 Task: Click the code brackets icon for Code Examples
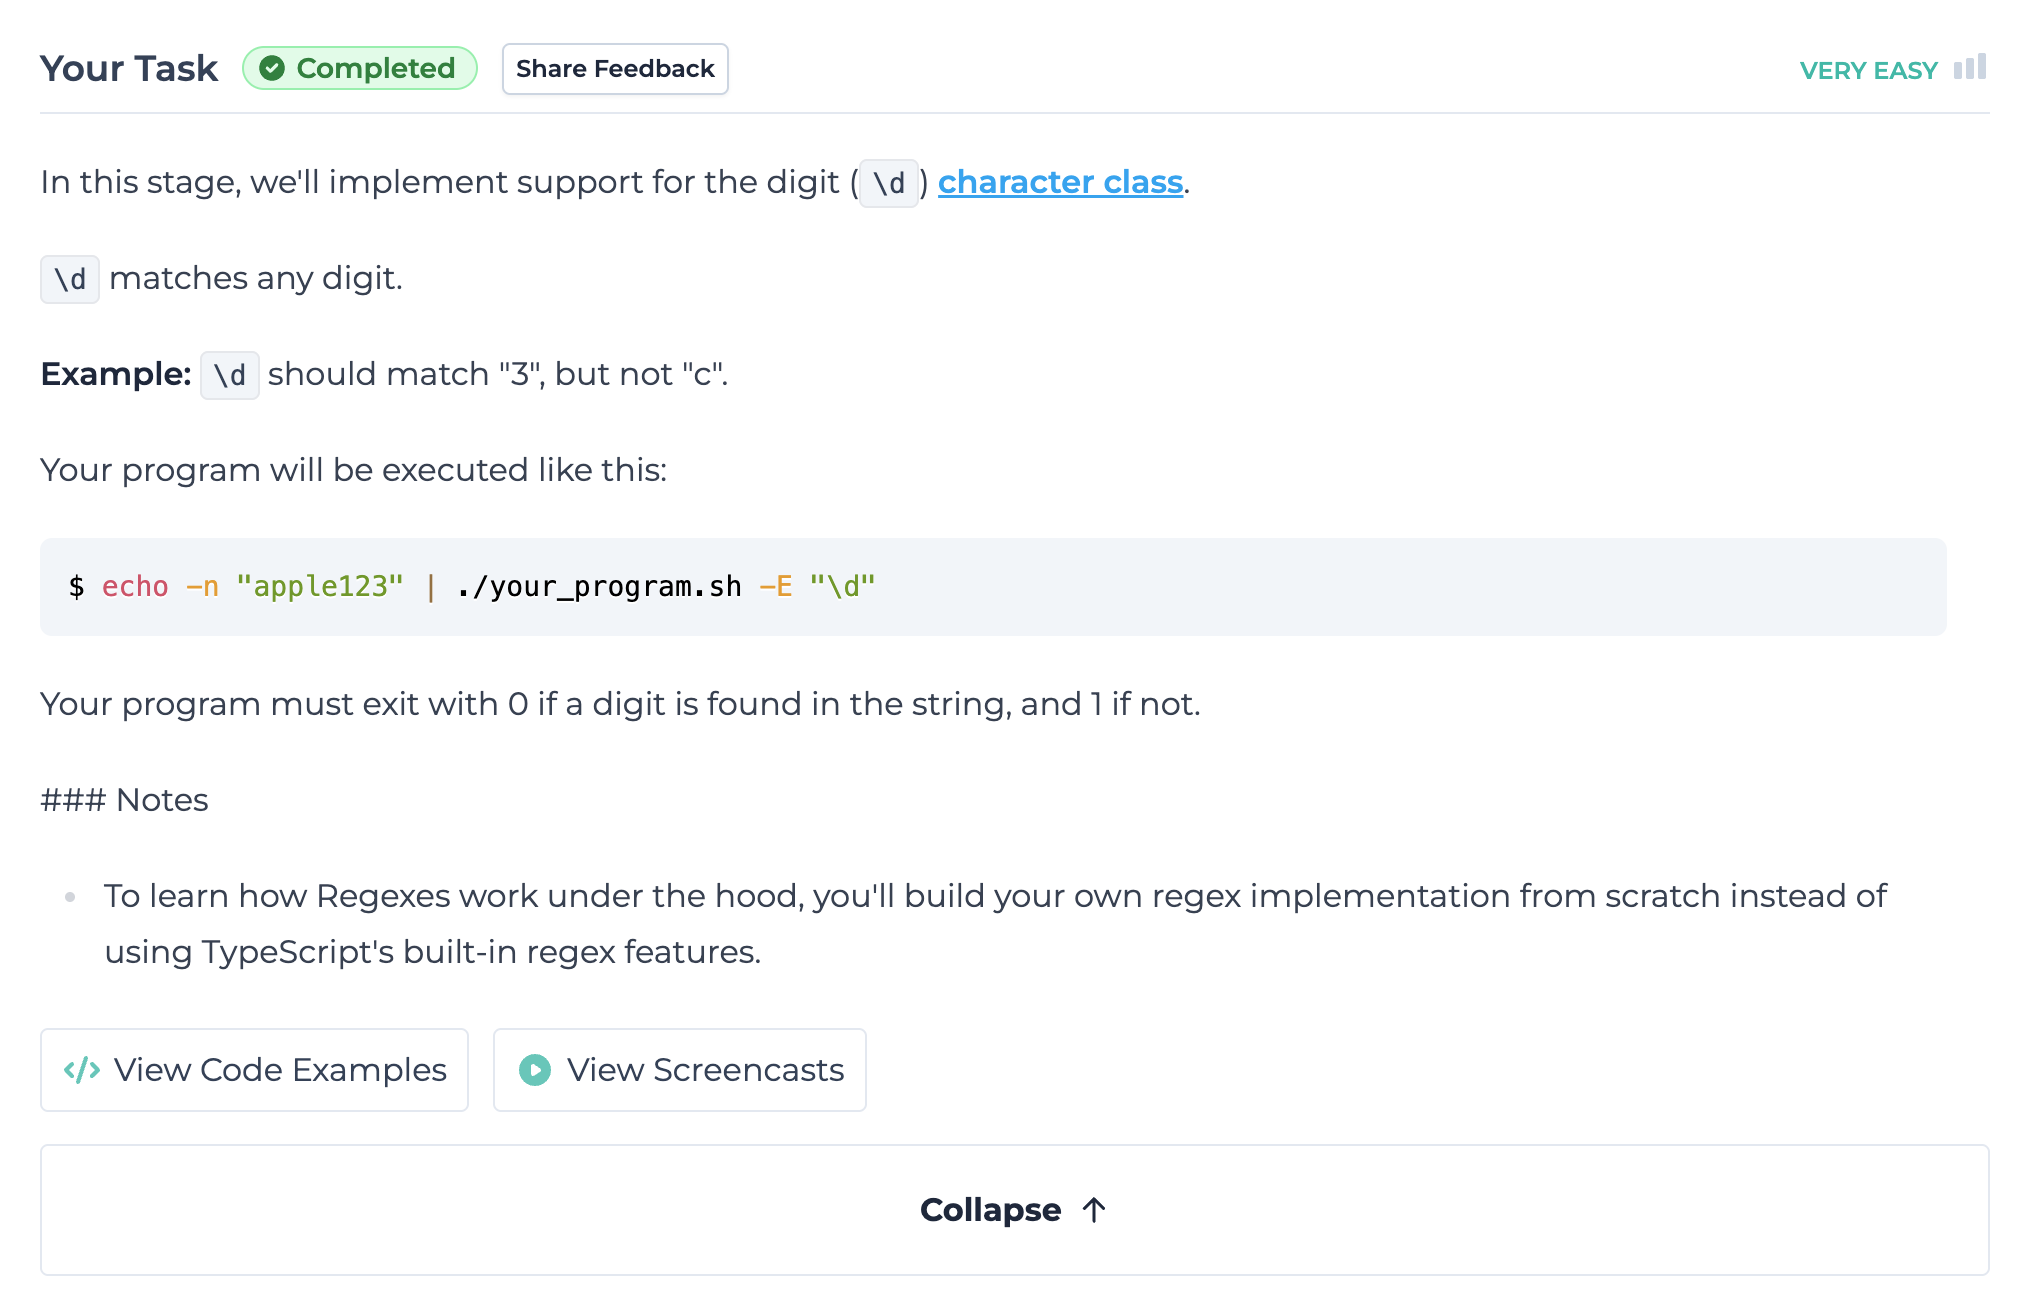pos(82,1070)
